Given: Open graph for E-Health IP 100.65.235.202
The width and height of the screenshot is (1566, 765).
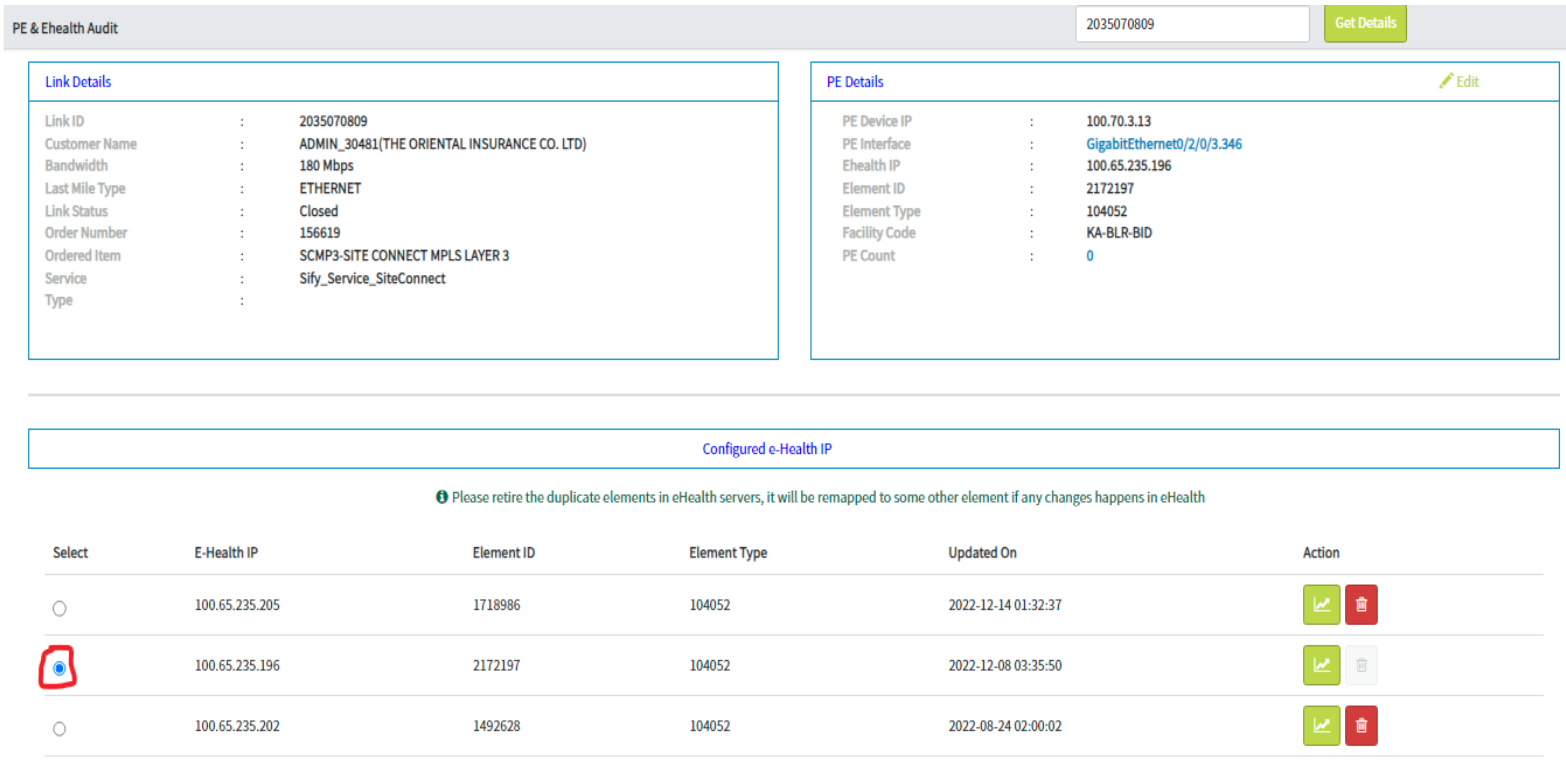Looking at the screenshot, I should coord(1321,726).
